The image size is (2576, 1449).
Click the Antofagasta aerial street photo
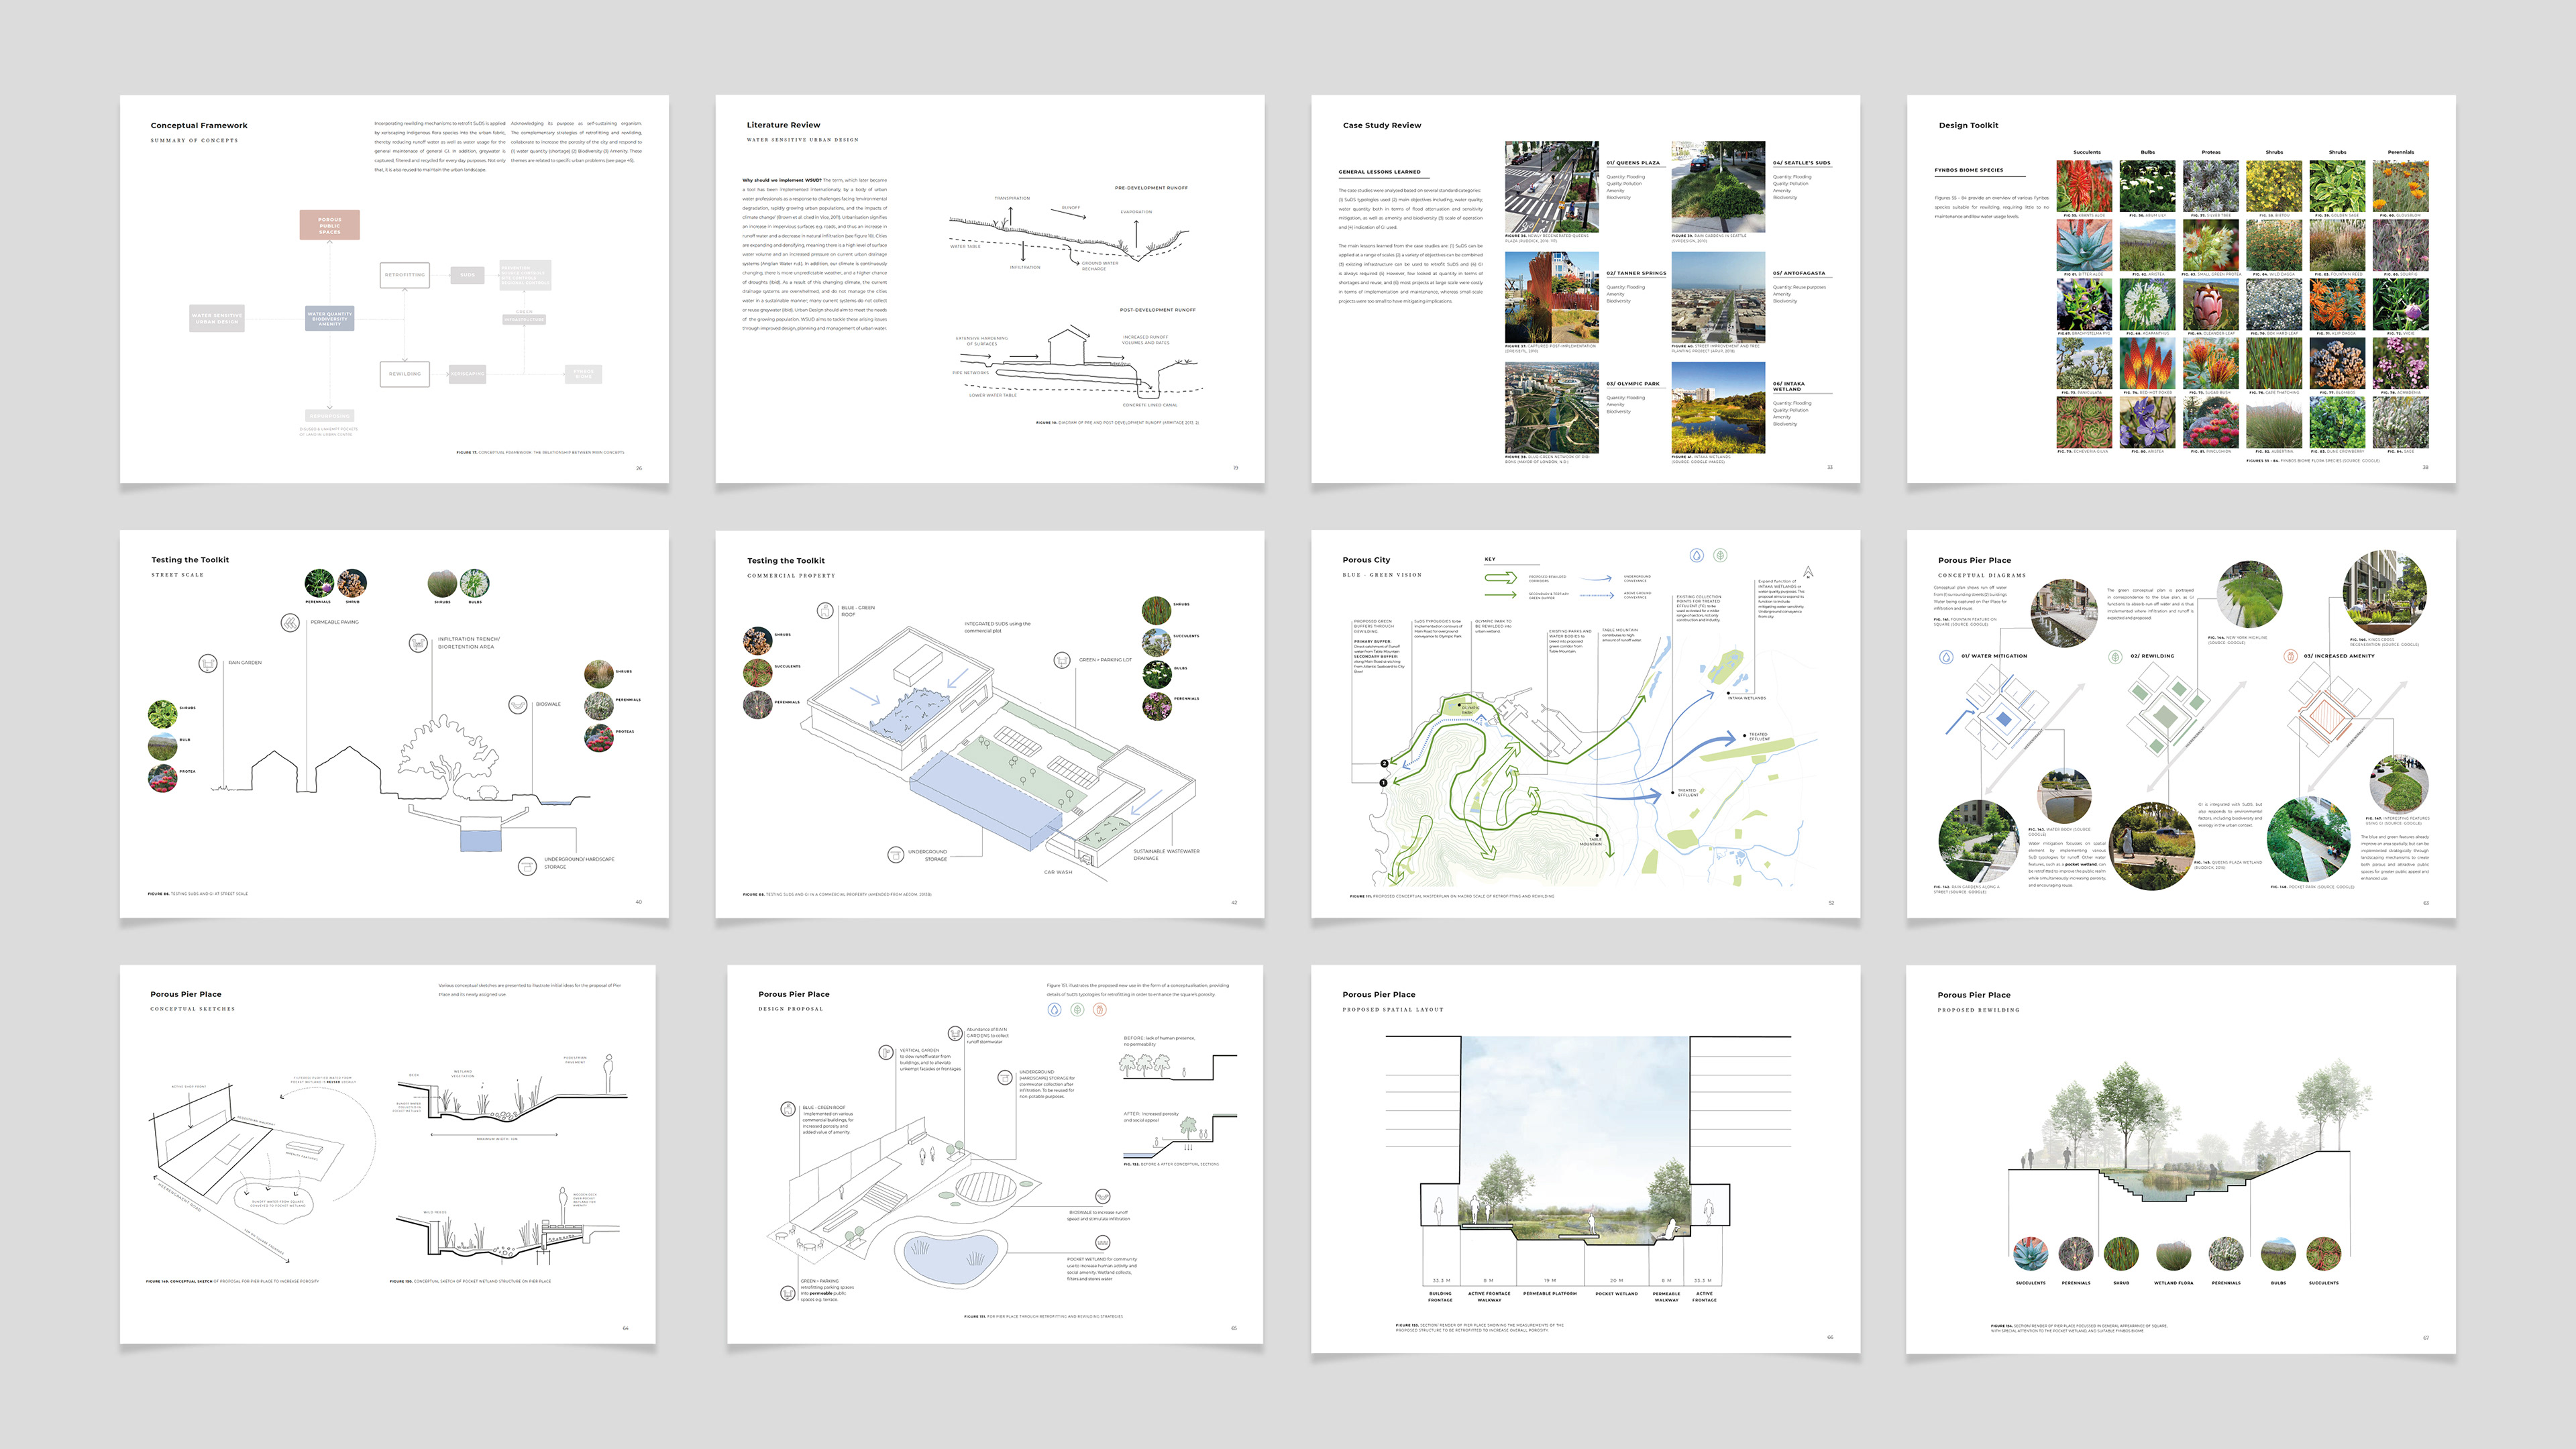(1718, 298)
